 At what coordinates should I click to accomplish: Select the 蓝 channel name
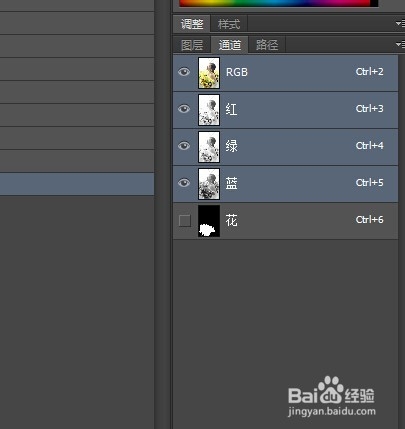[x=231, y=183]
